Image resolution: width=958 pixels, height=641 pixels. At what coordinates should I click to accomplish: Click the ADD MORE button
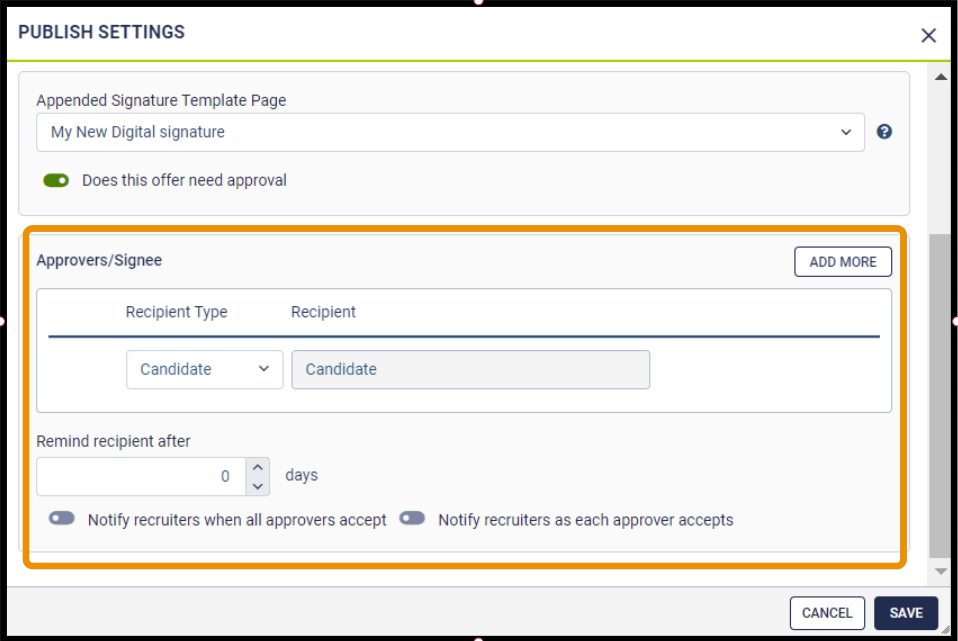(x=842, y=262)
